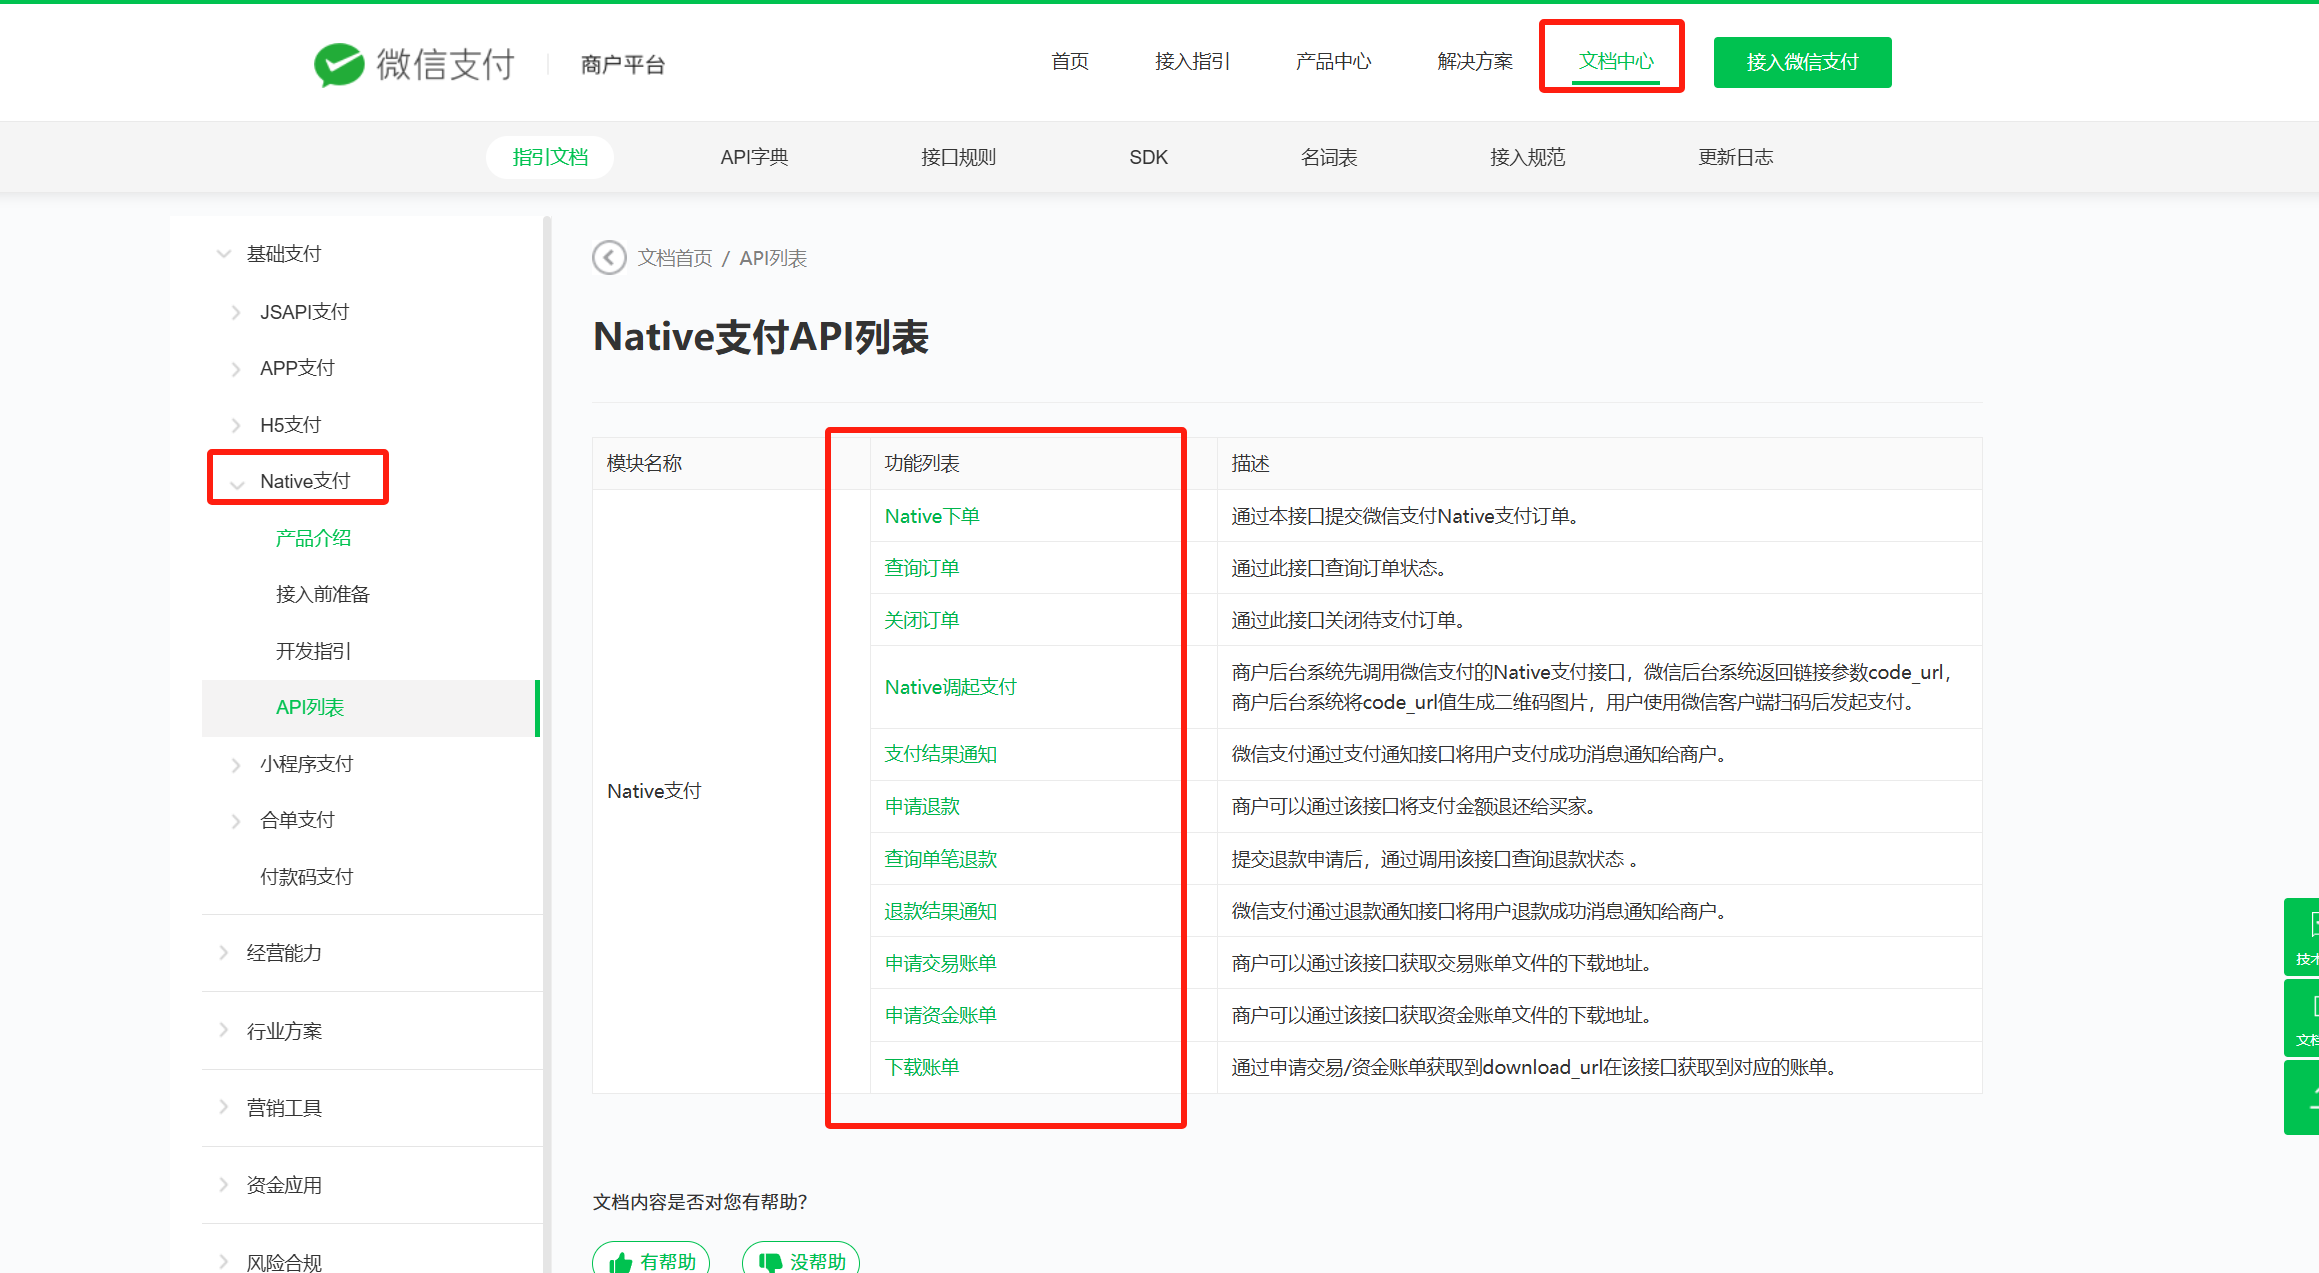Image resolution: width=2319 pixels, height=1273 pixels.
Task: Click the circular back arrow icon
Action: point(609,258)
